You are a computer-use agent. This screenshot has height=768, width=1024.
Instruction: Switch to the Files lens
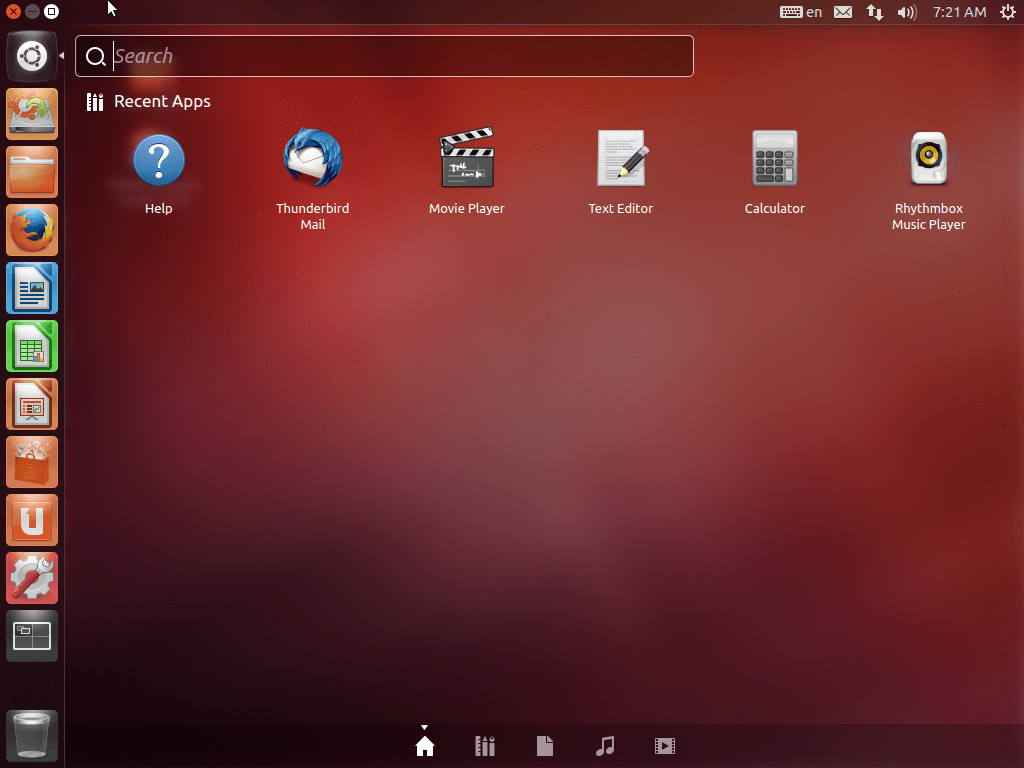(545, 746)
